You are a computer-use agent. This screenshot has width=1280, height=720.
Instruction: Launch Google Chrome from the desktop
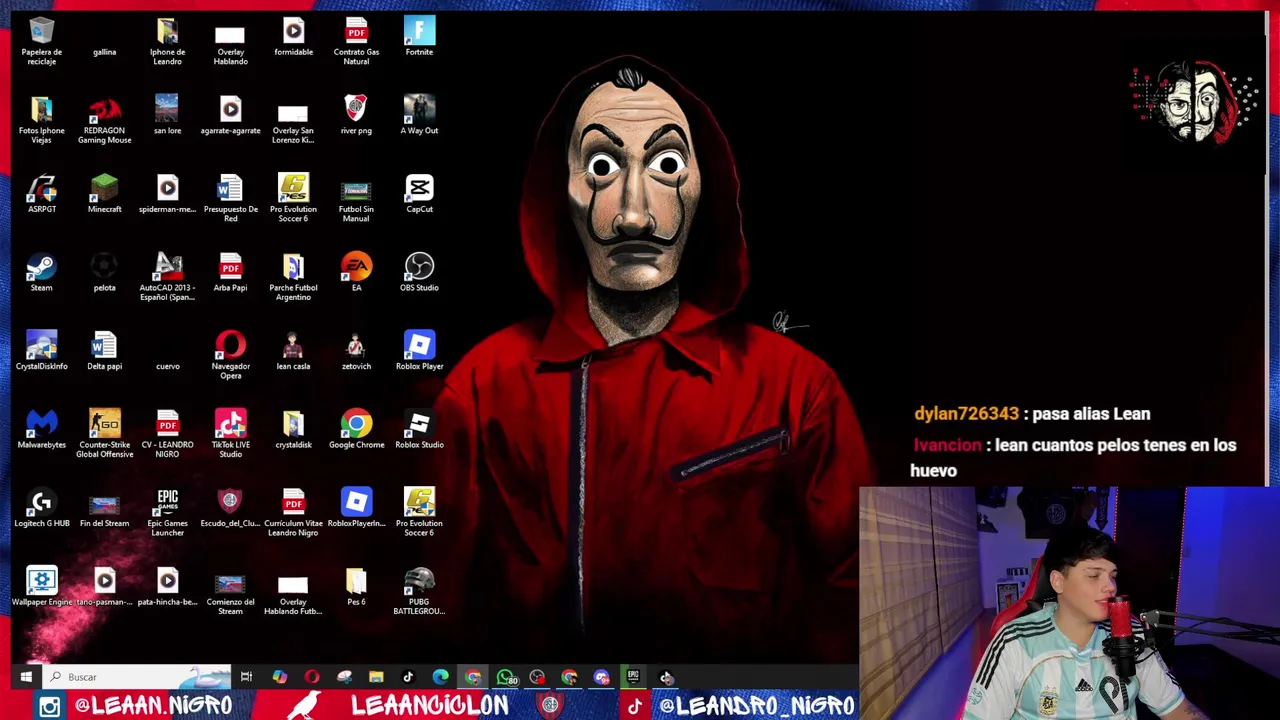point(356,428)
